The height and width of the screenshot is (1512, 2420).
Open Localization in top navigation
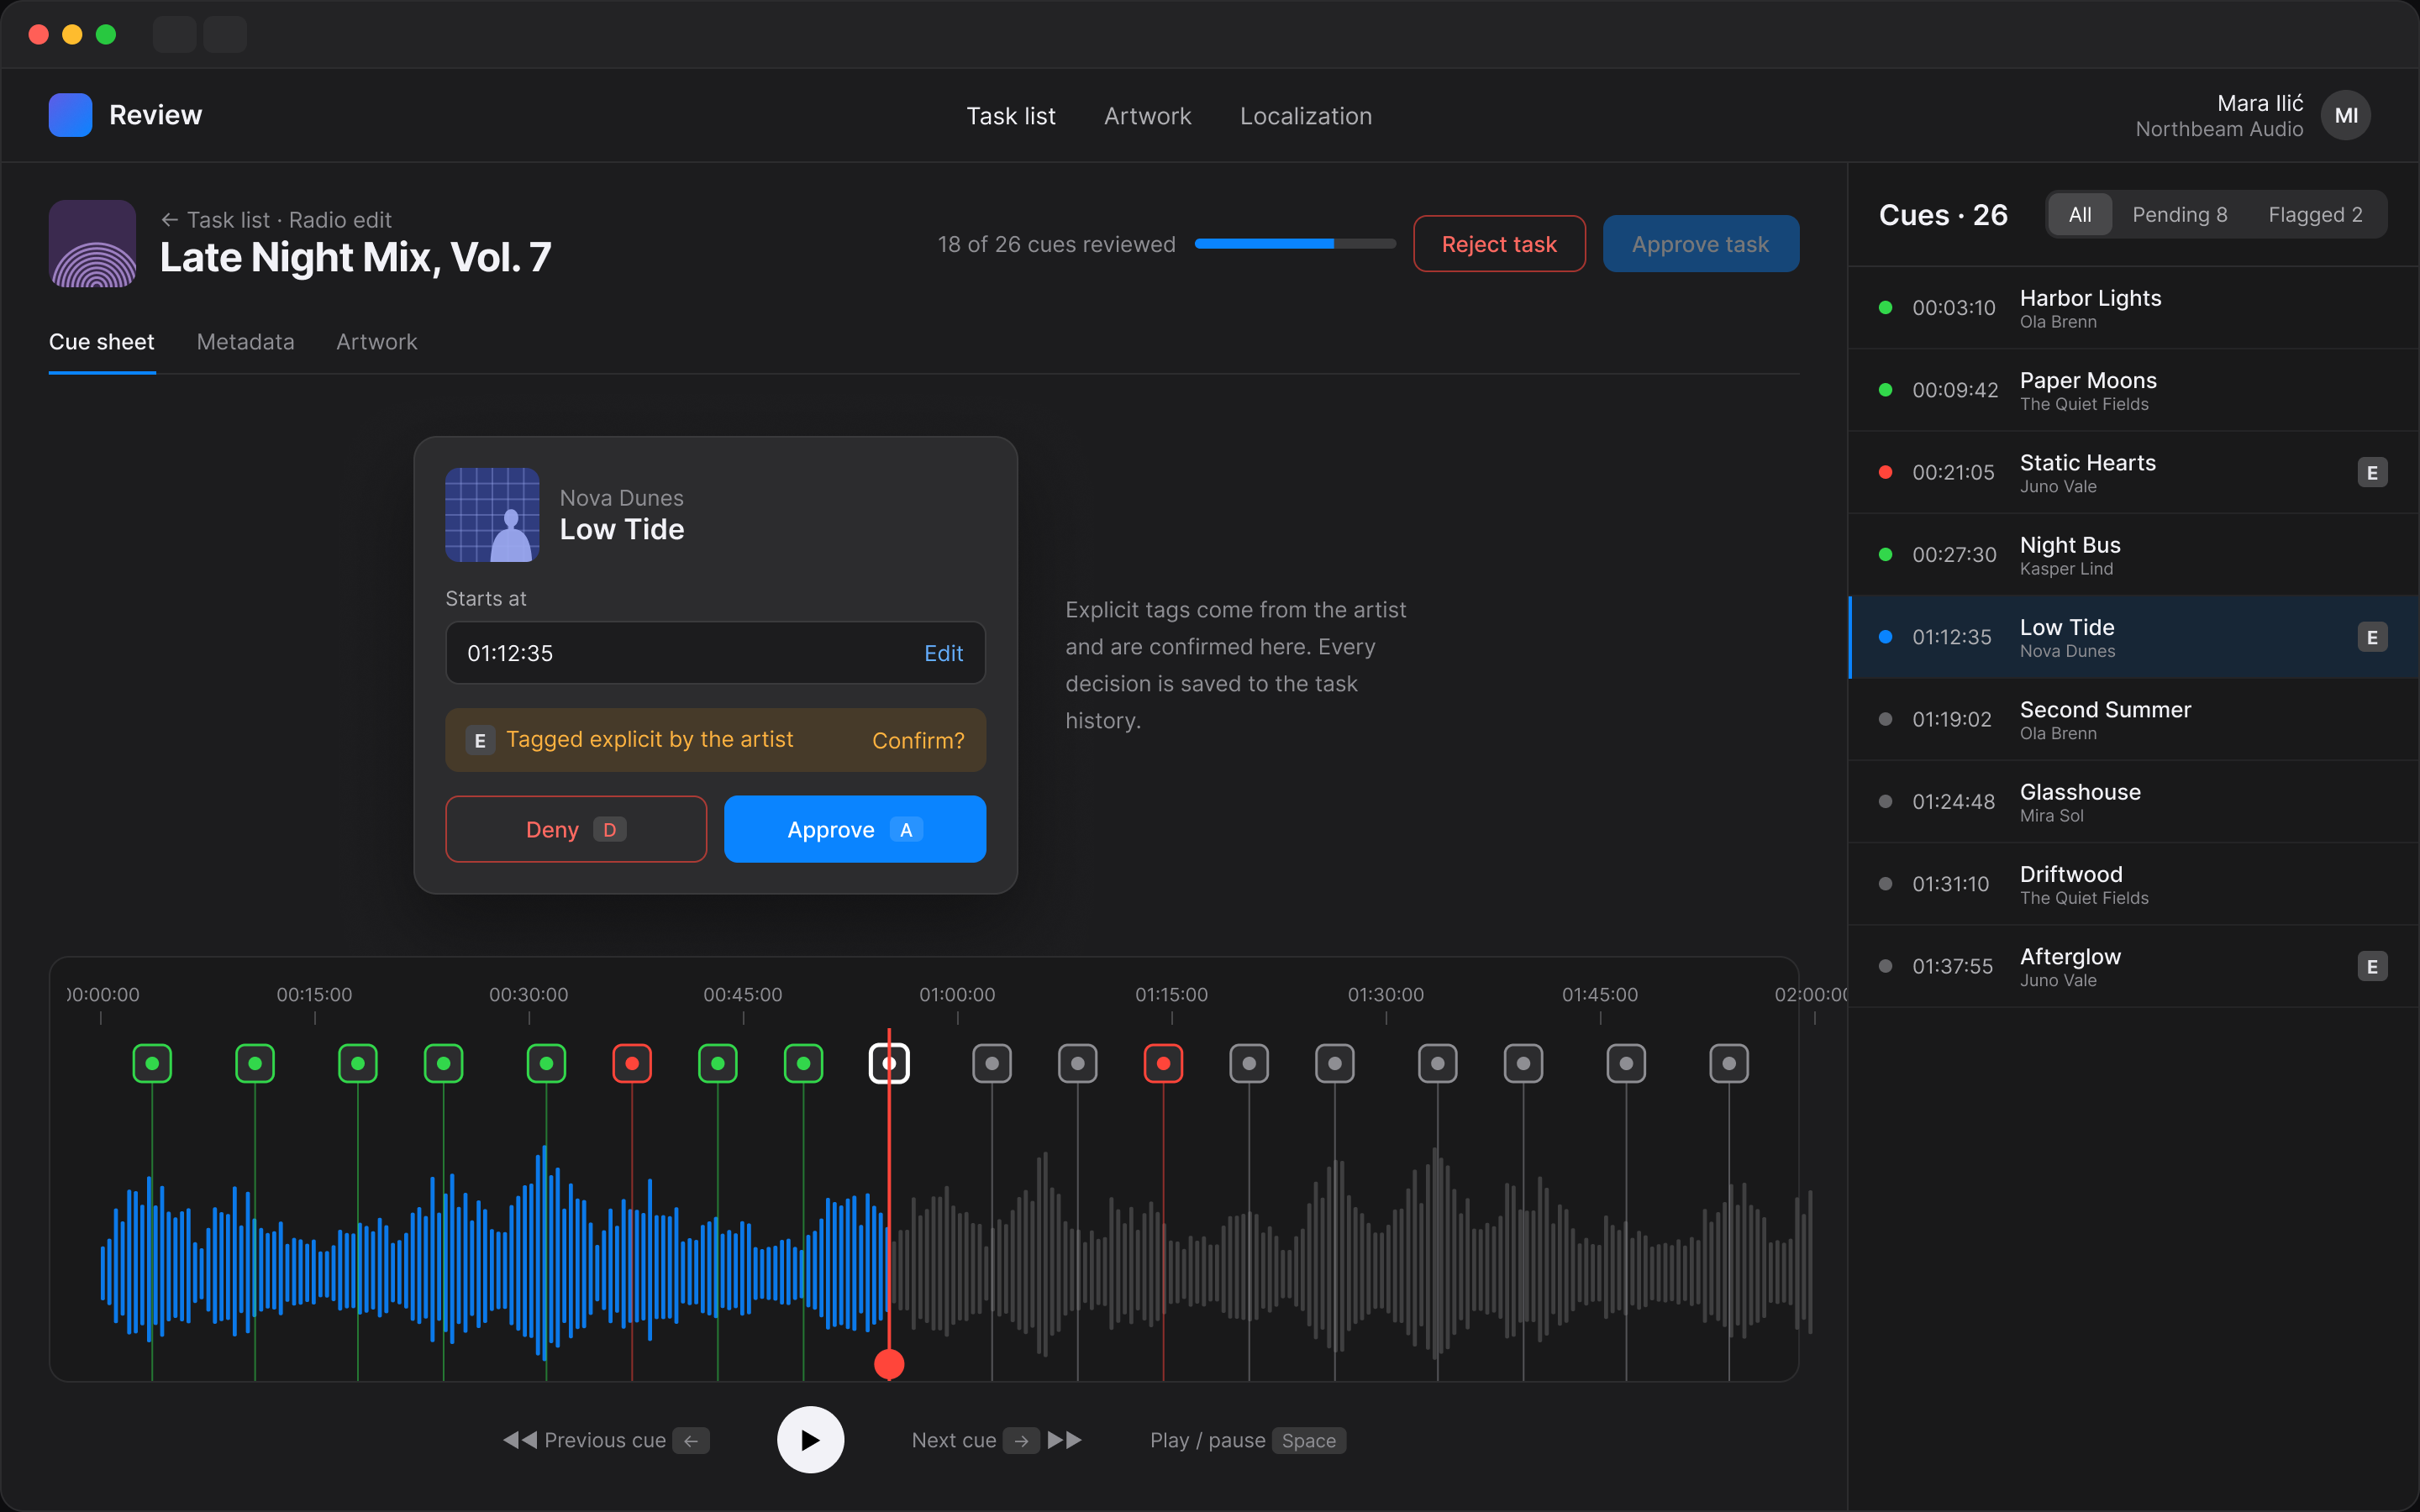tap(1306, 116)
